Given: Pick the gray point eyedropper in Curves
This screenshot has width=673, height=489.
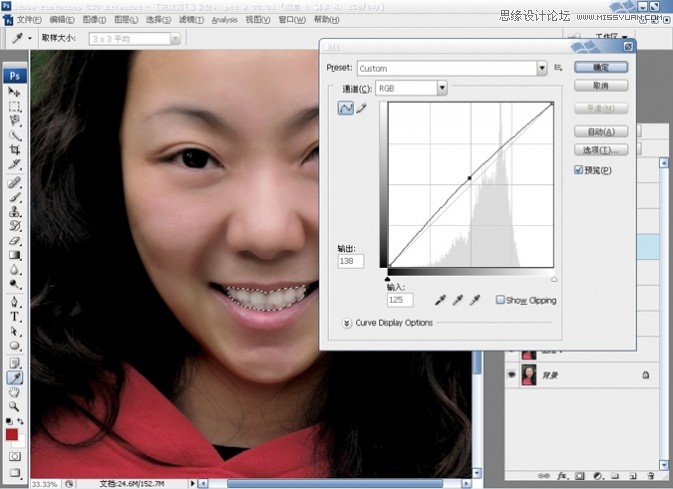Looking at the screenshot, I should pyautogui.click(x=458, y=300).
